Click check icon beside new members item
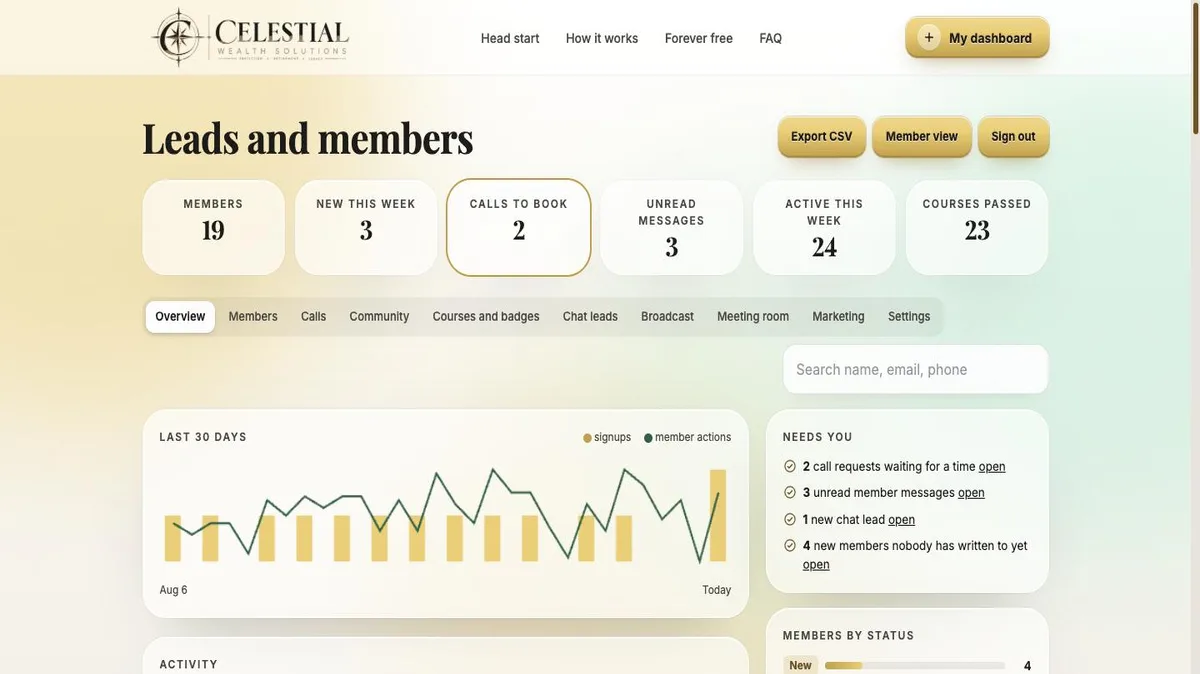 (x=790, y=546)
